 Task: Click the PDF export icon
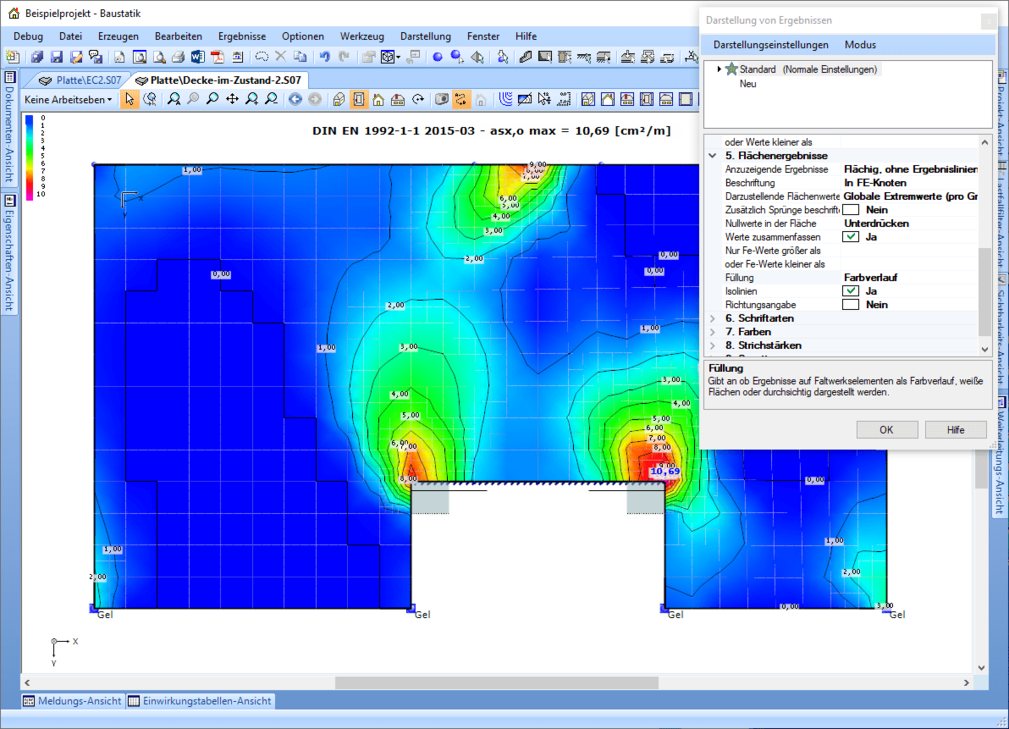point(215,57)
